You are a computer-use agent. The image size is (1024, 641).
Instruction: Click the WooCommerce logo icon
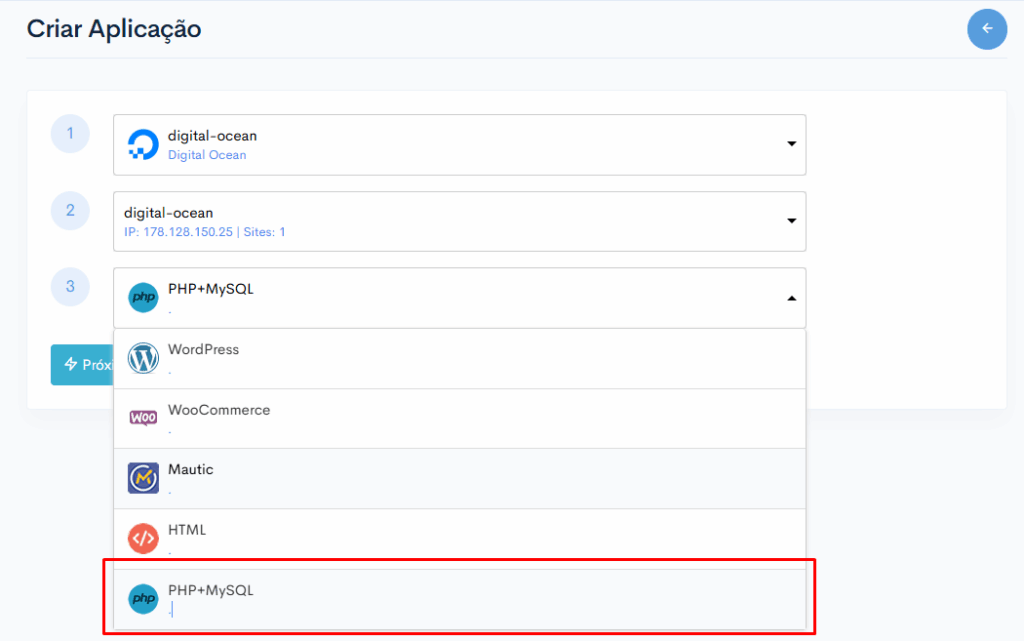(143, 418)
